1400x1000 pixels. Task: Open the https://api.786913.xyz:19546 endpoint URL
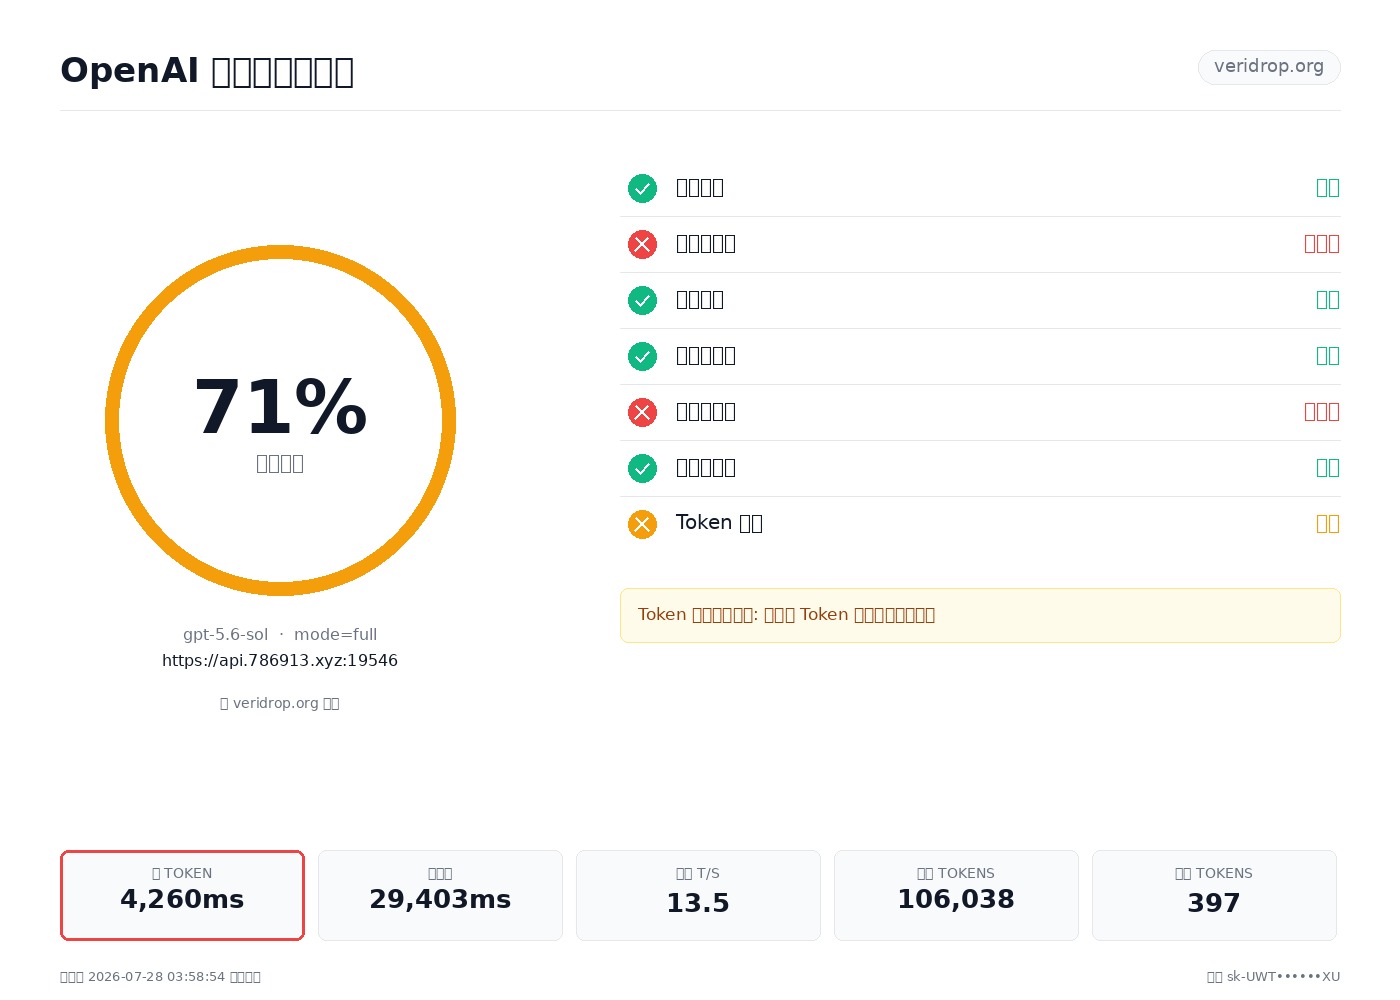280,660
